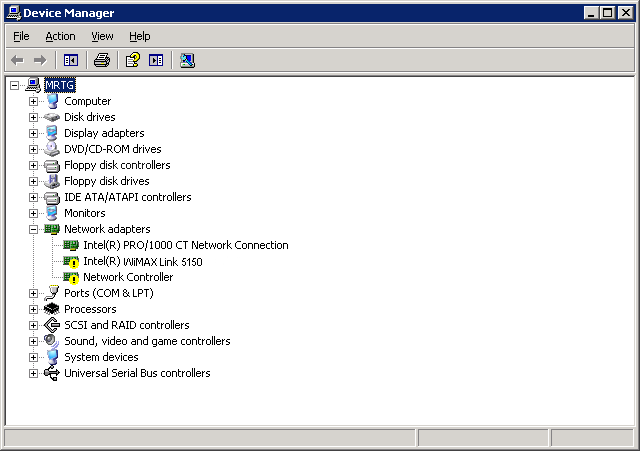The height and width of the screenshot is (451, 640).
Task: Expand the IDE ATA/ATAPI controllers node
Action: pos(33,198)
